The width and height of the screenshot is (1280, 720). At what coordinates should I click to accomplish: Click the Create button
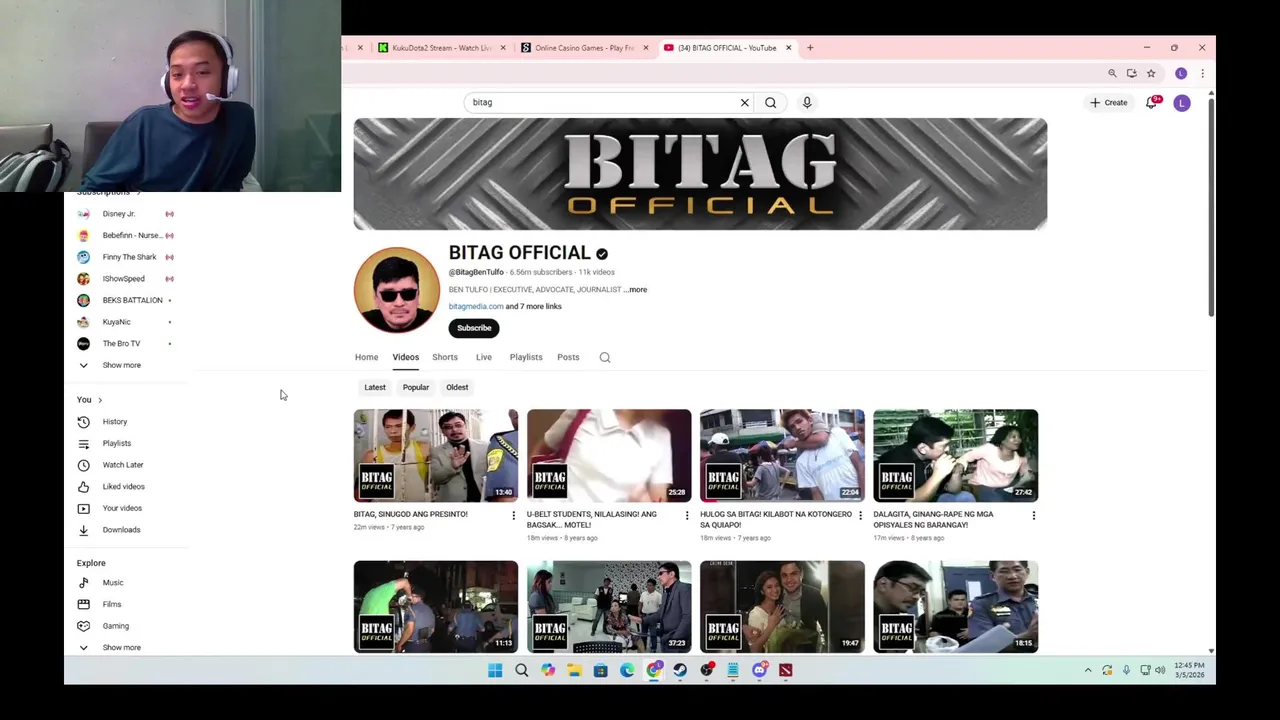click(1108, 102)
